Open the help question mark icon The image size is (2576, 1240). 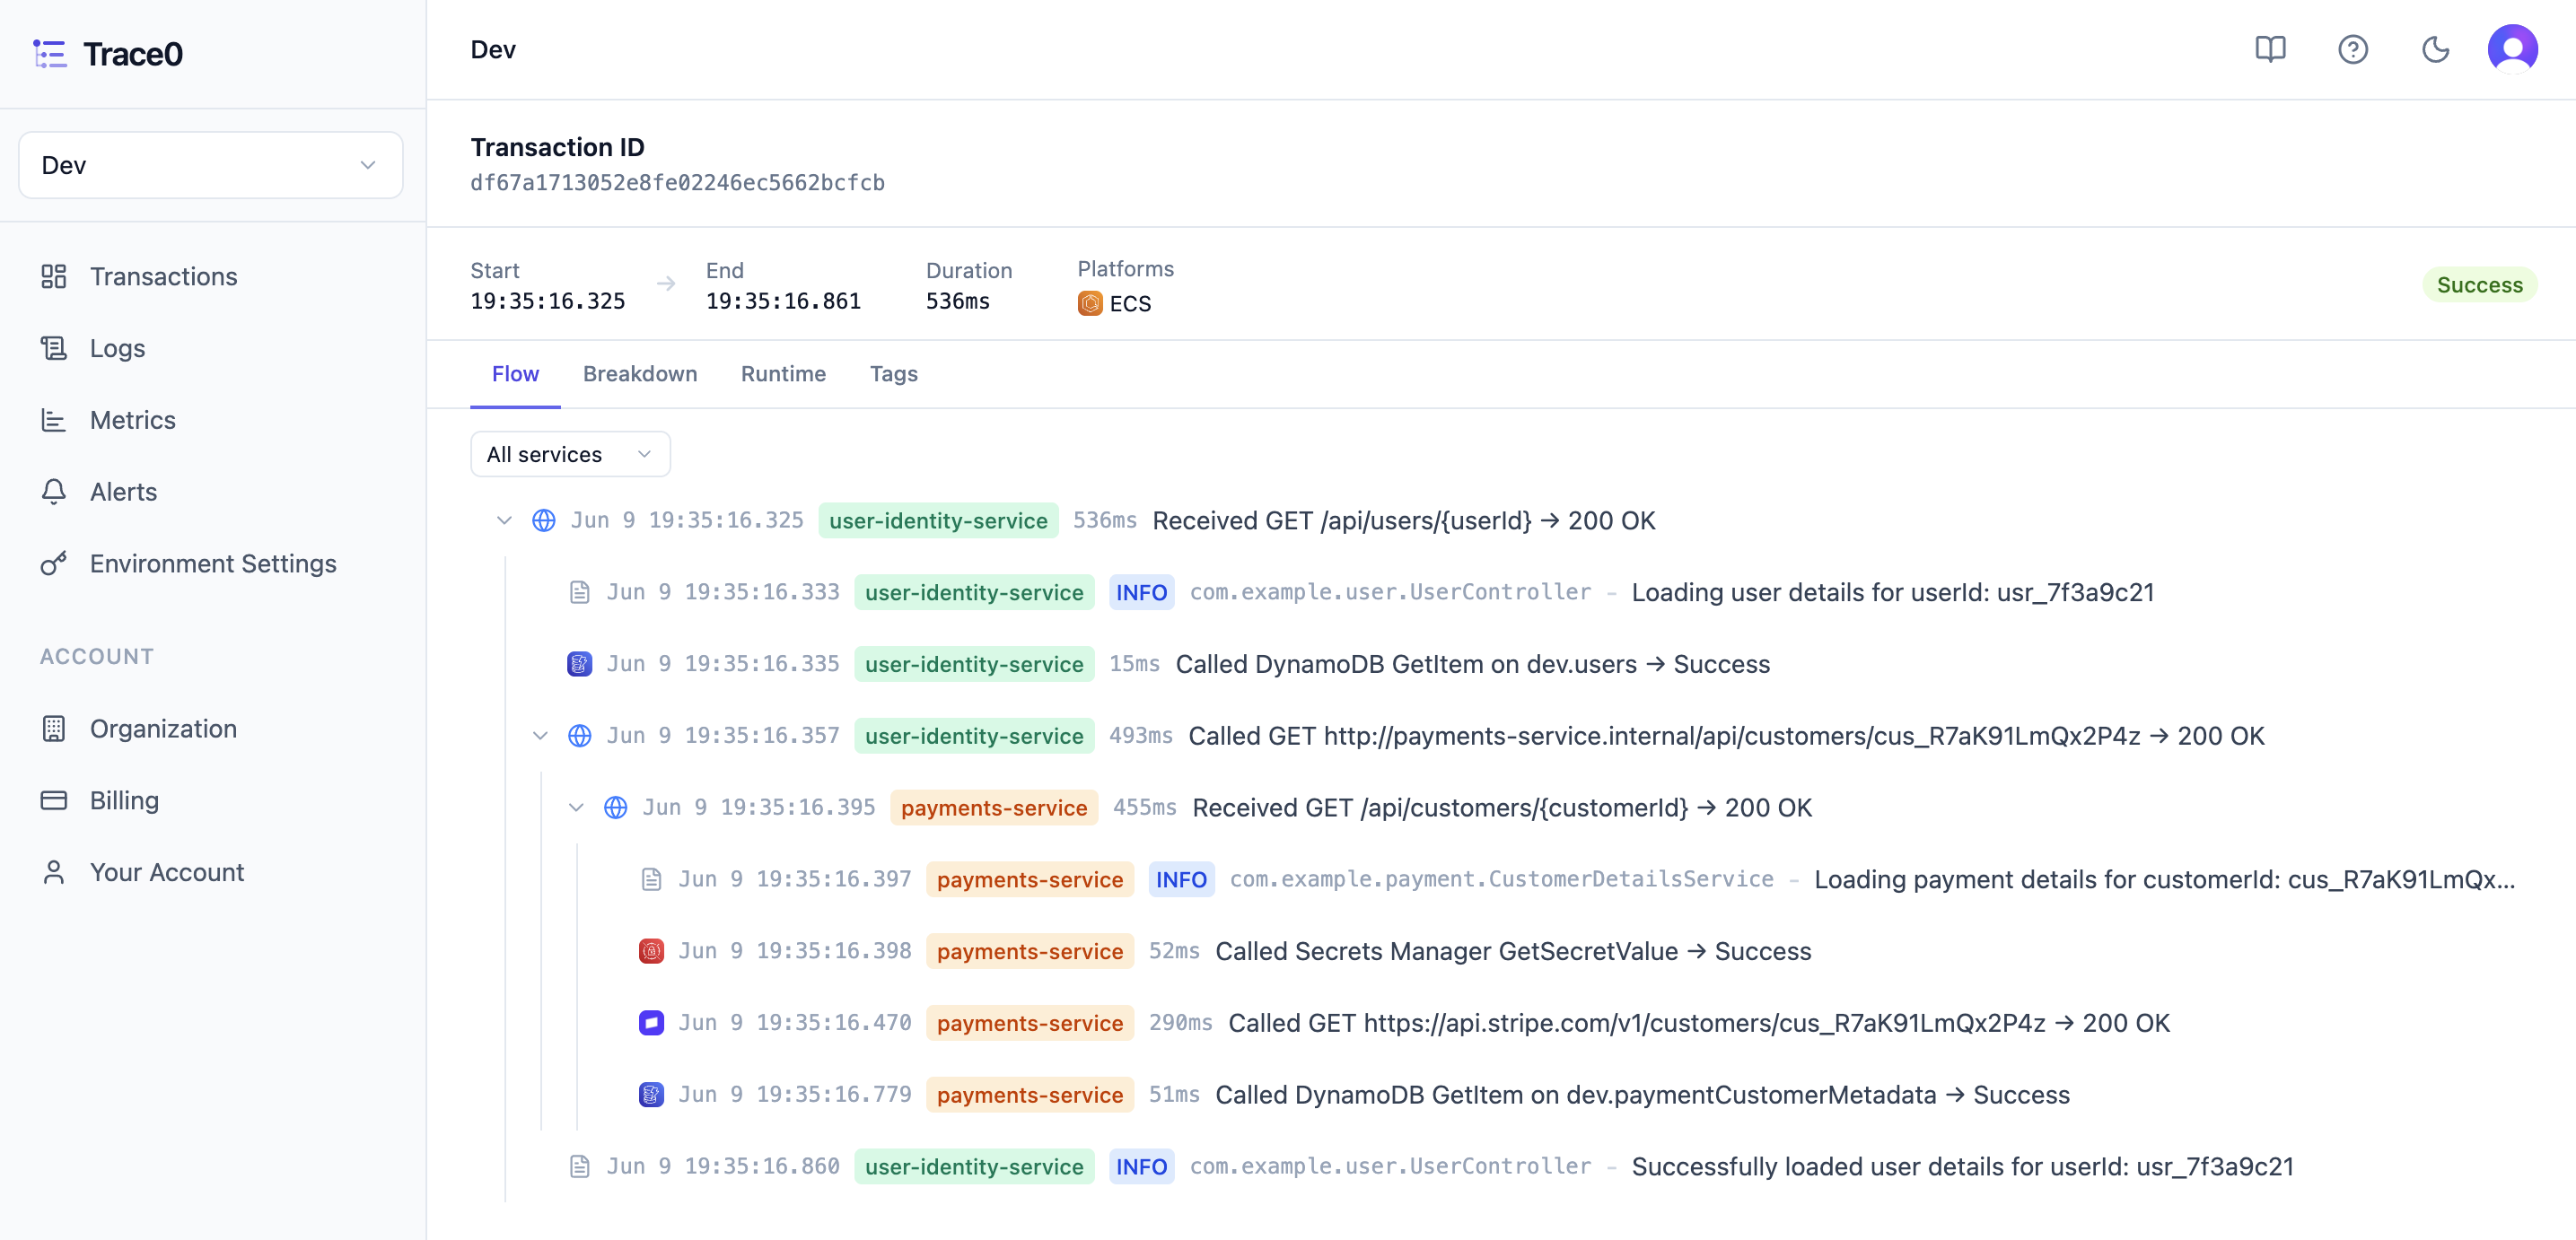2352,49
